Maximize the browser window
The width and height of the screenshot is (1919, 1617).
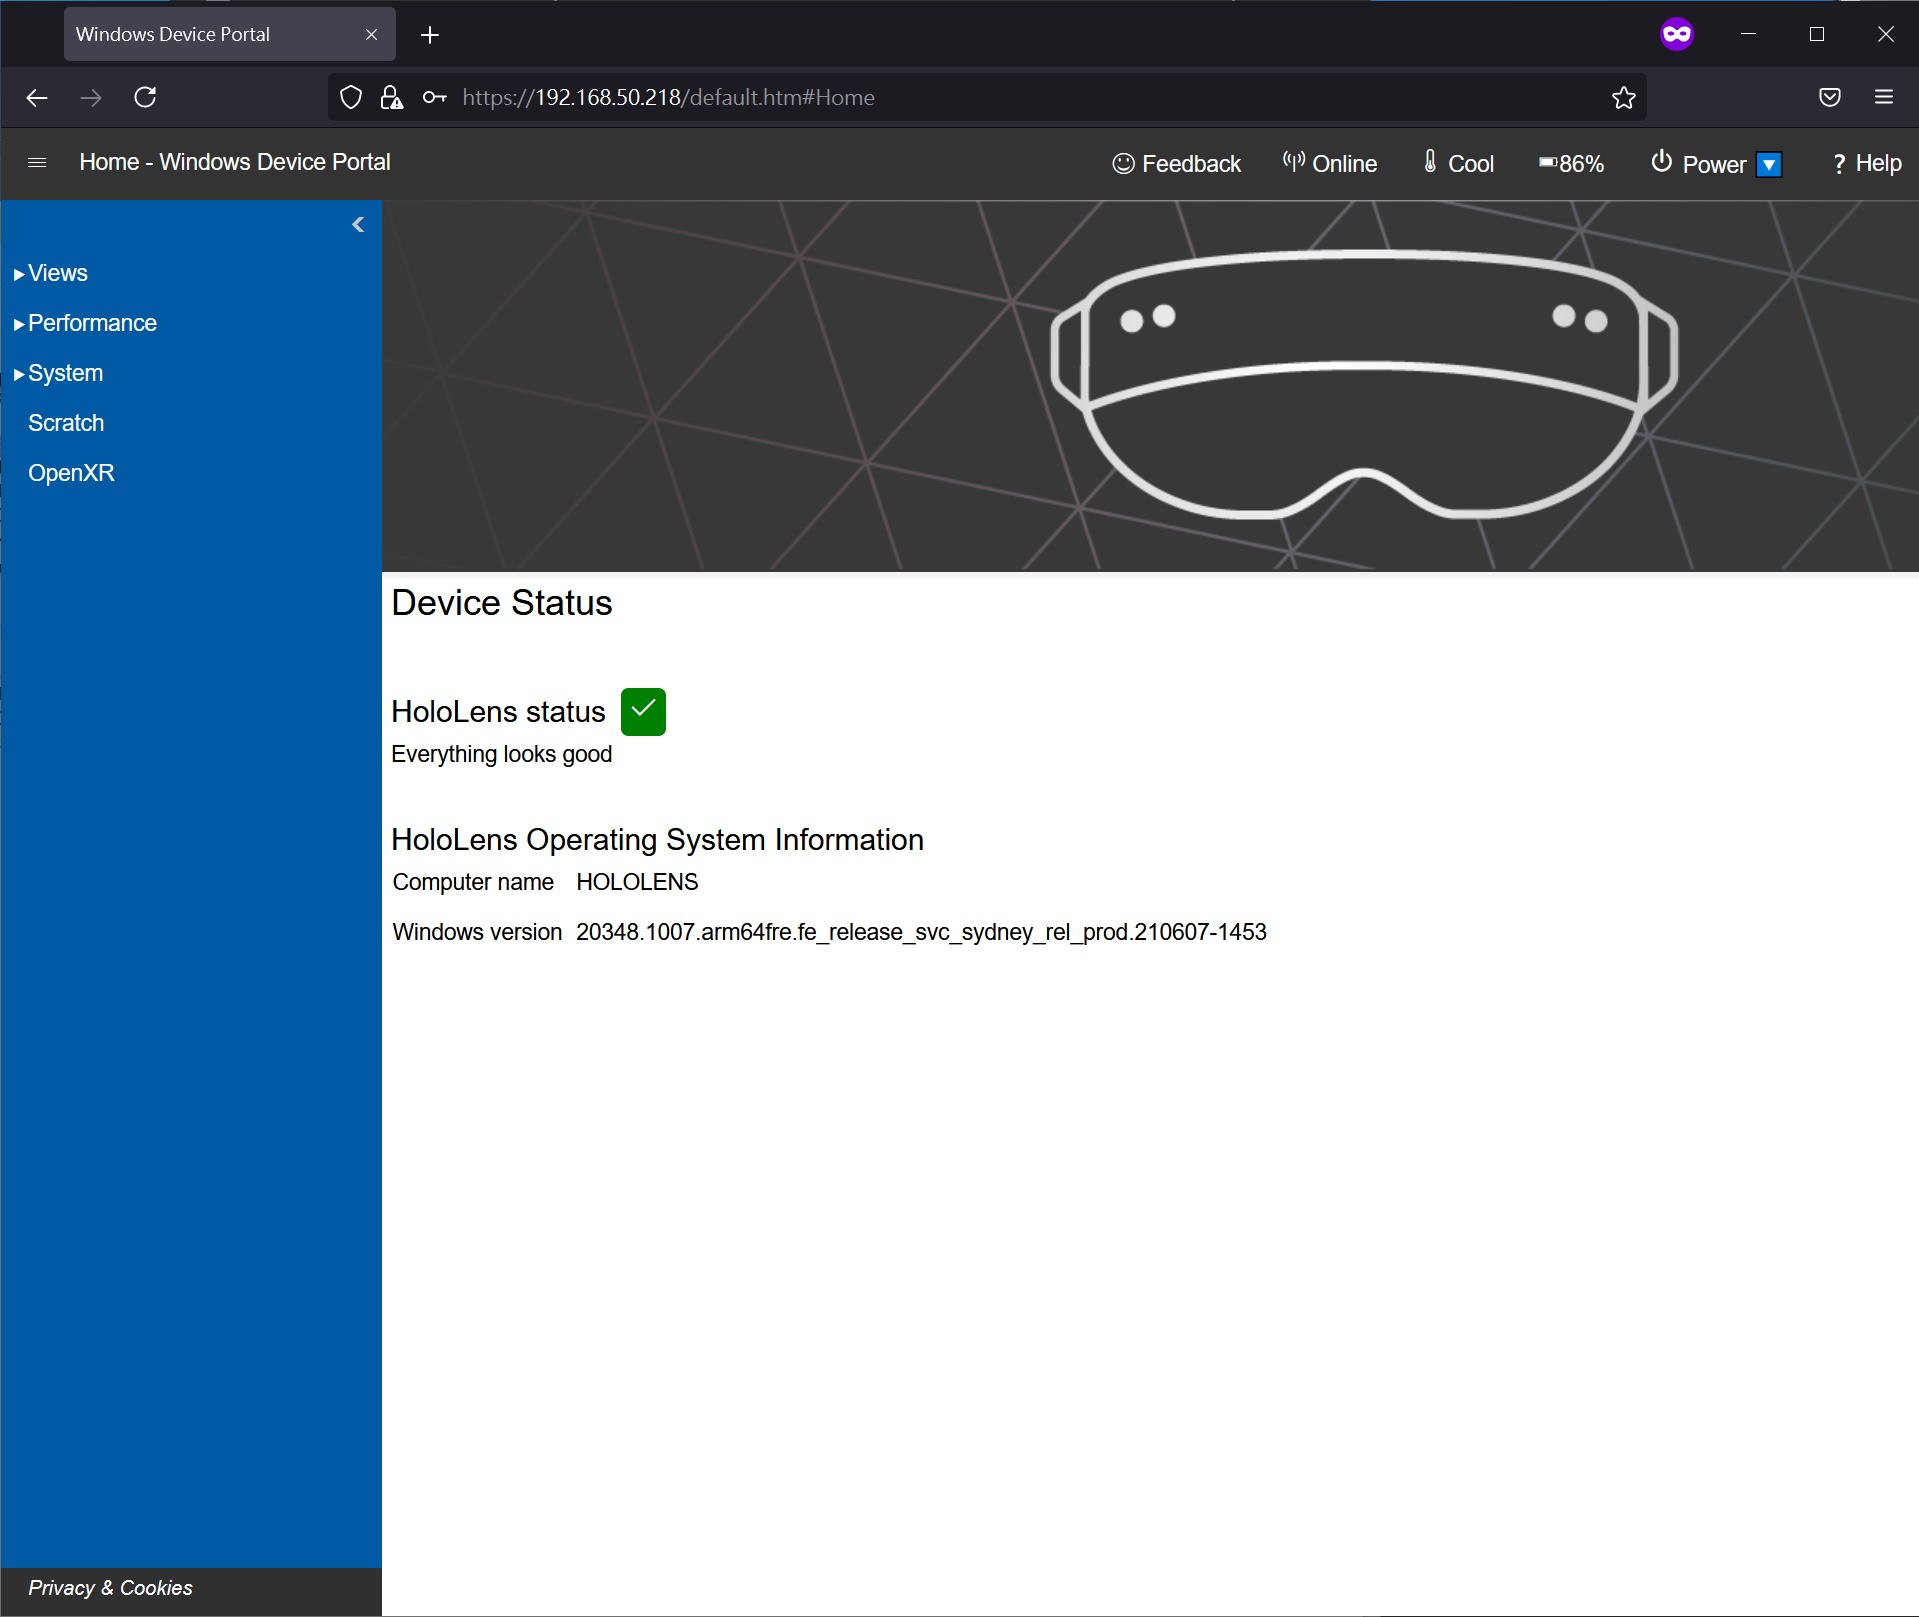tap(1817, 34)
